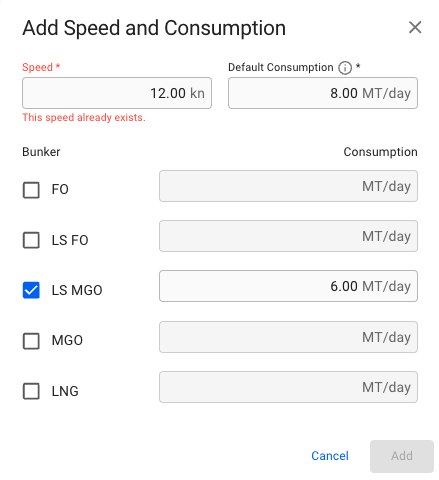The image size is (439, 480).
Task: Edit the LS MGO 6.00 MT/day consumption
Action: tap(288, 286)
